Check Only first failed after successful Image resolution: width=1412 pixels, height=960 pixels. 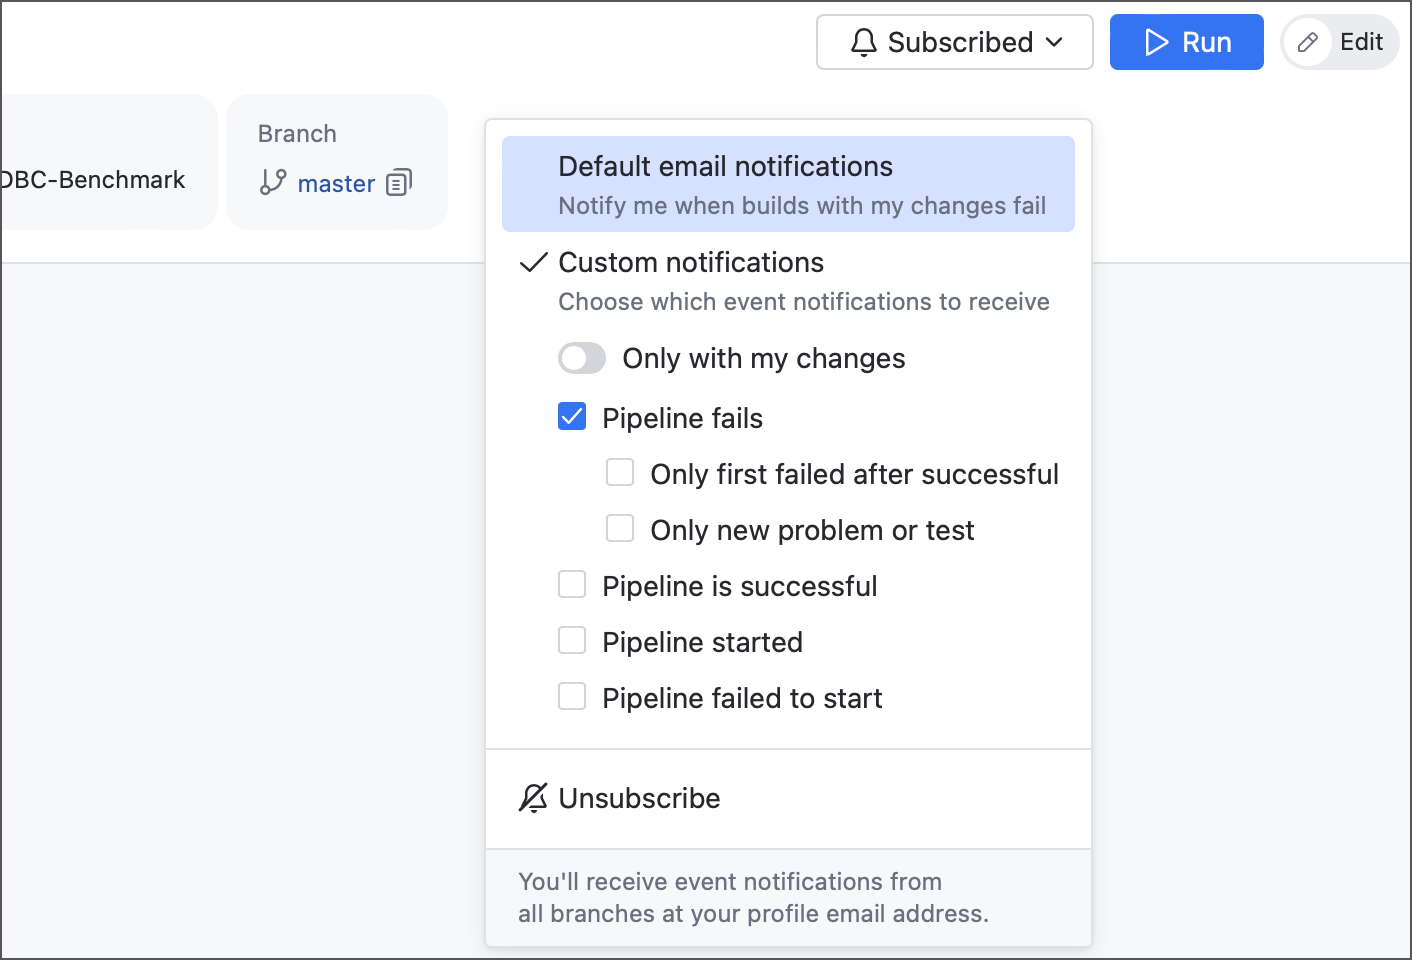pyautogui.click(x=620, y=472)
